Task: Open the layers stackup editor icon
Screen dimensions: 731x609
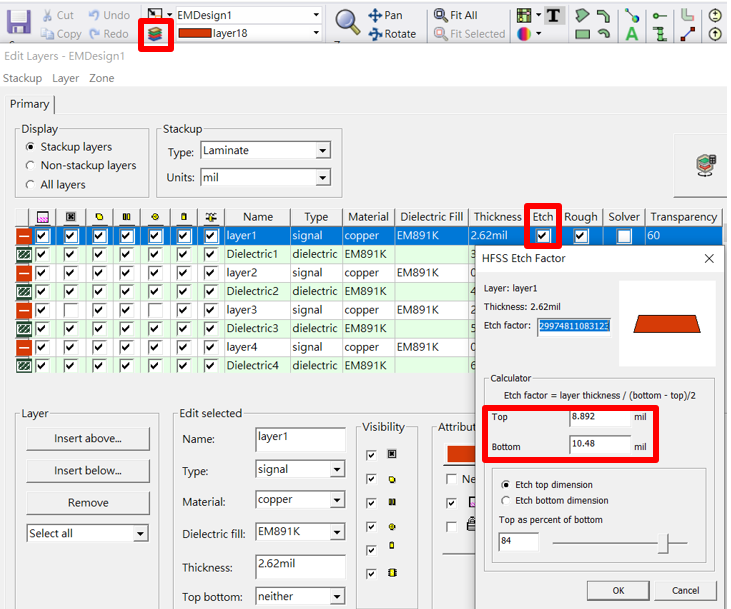Action: 155,34
